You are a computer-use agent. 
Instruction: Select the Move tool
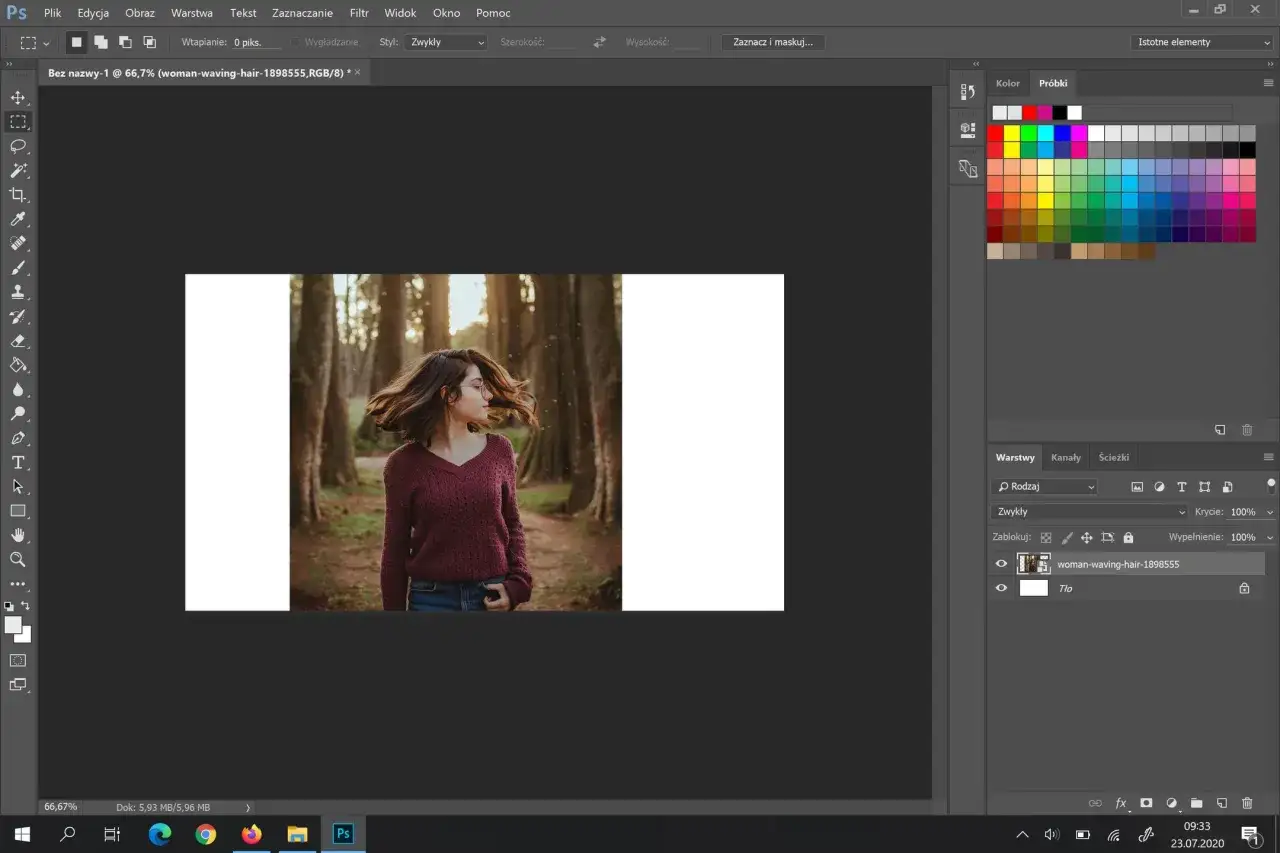18,97
